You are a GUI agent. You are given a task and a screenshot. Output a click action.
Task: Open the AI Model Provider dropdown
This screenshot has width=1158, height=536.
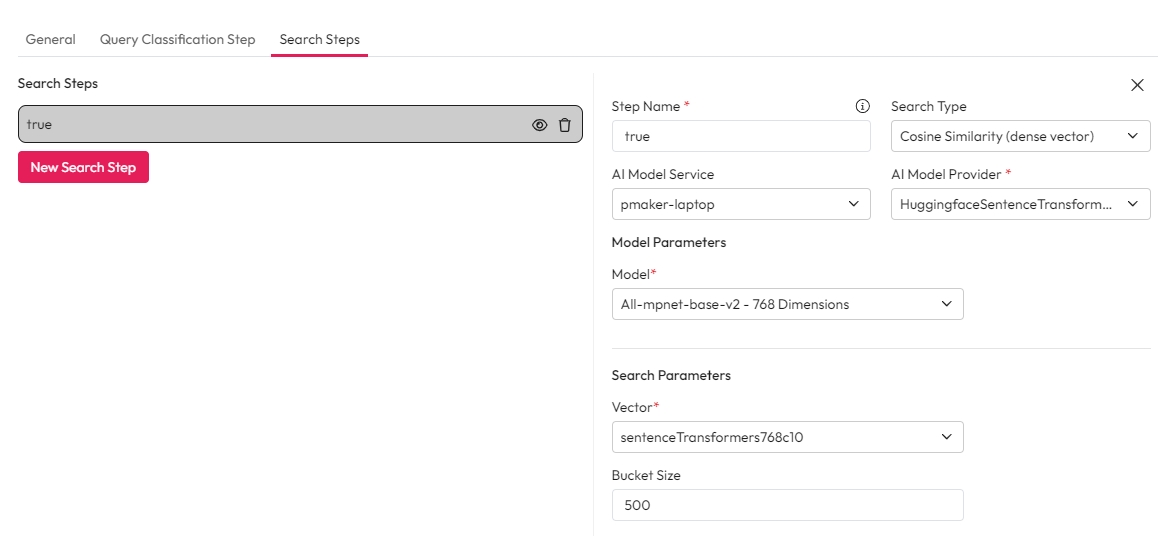[x=1020, y=205]
